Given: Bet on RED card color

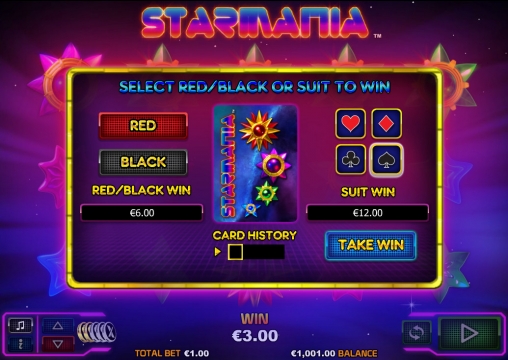Looking at the screenshot, I should click(143, 126).
